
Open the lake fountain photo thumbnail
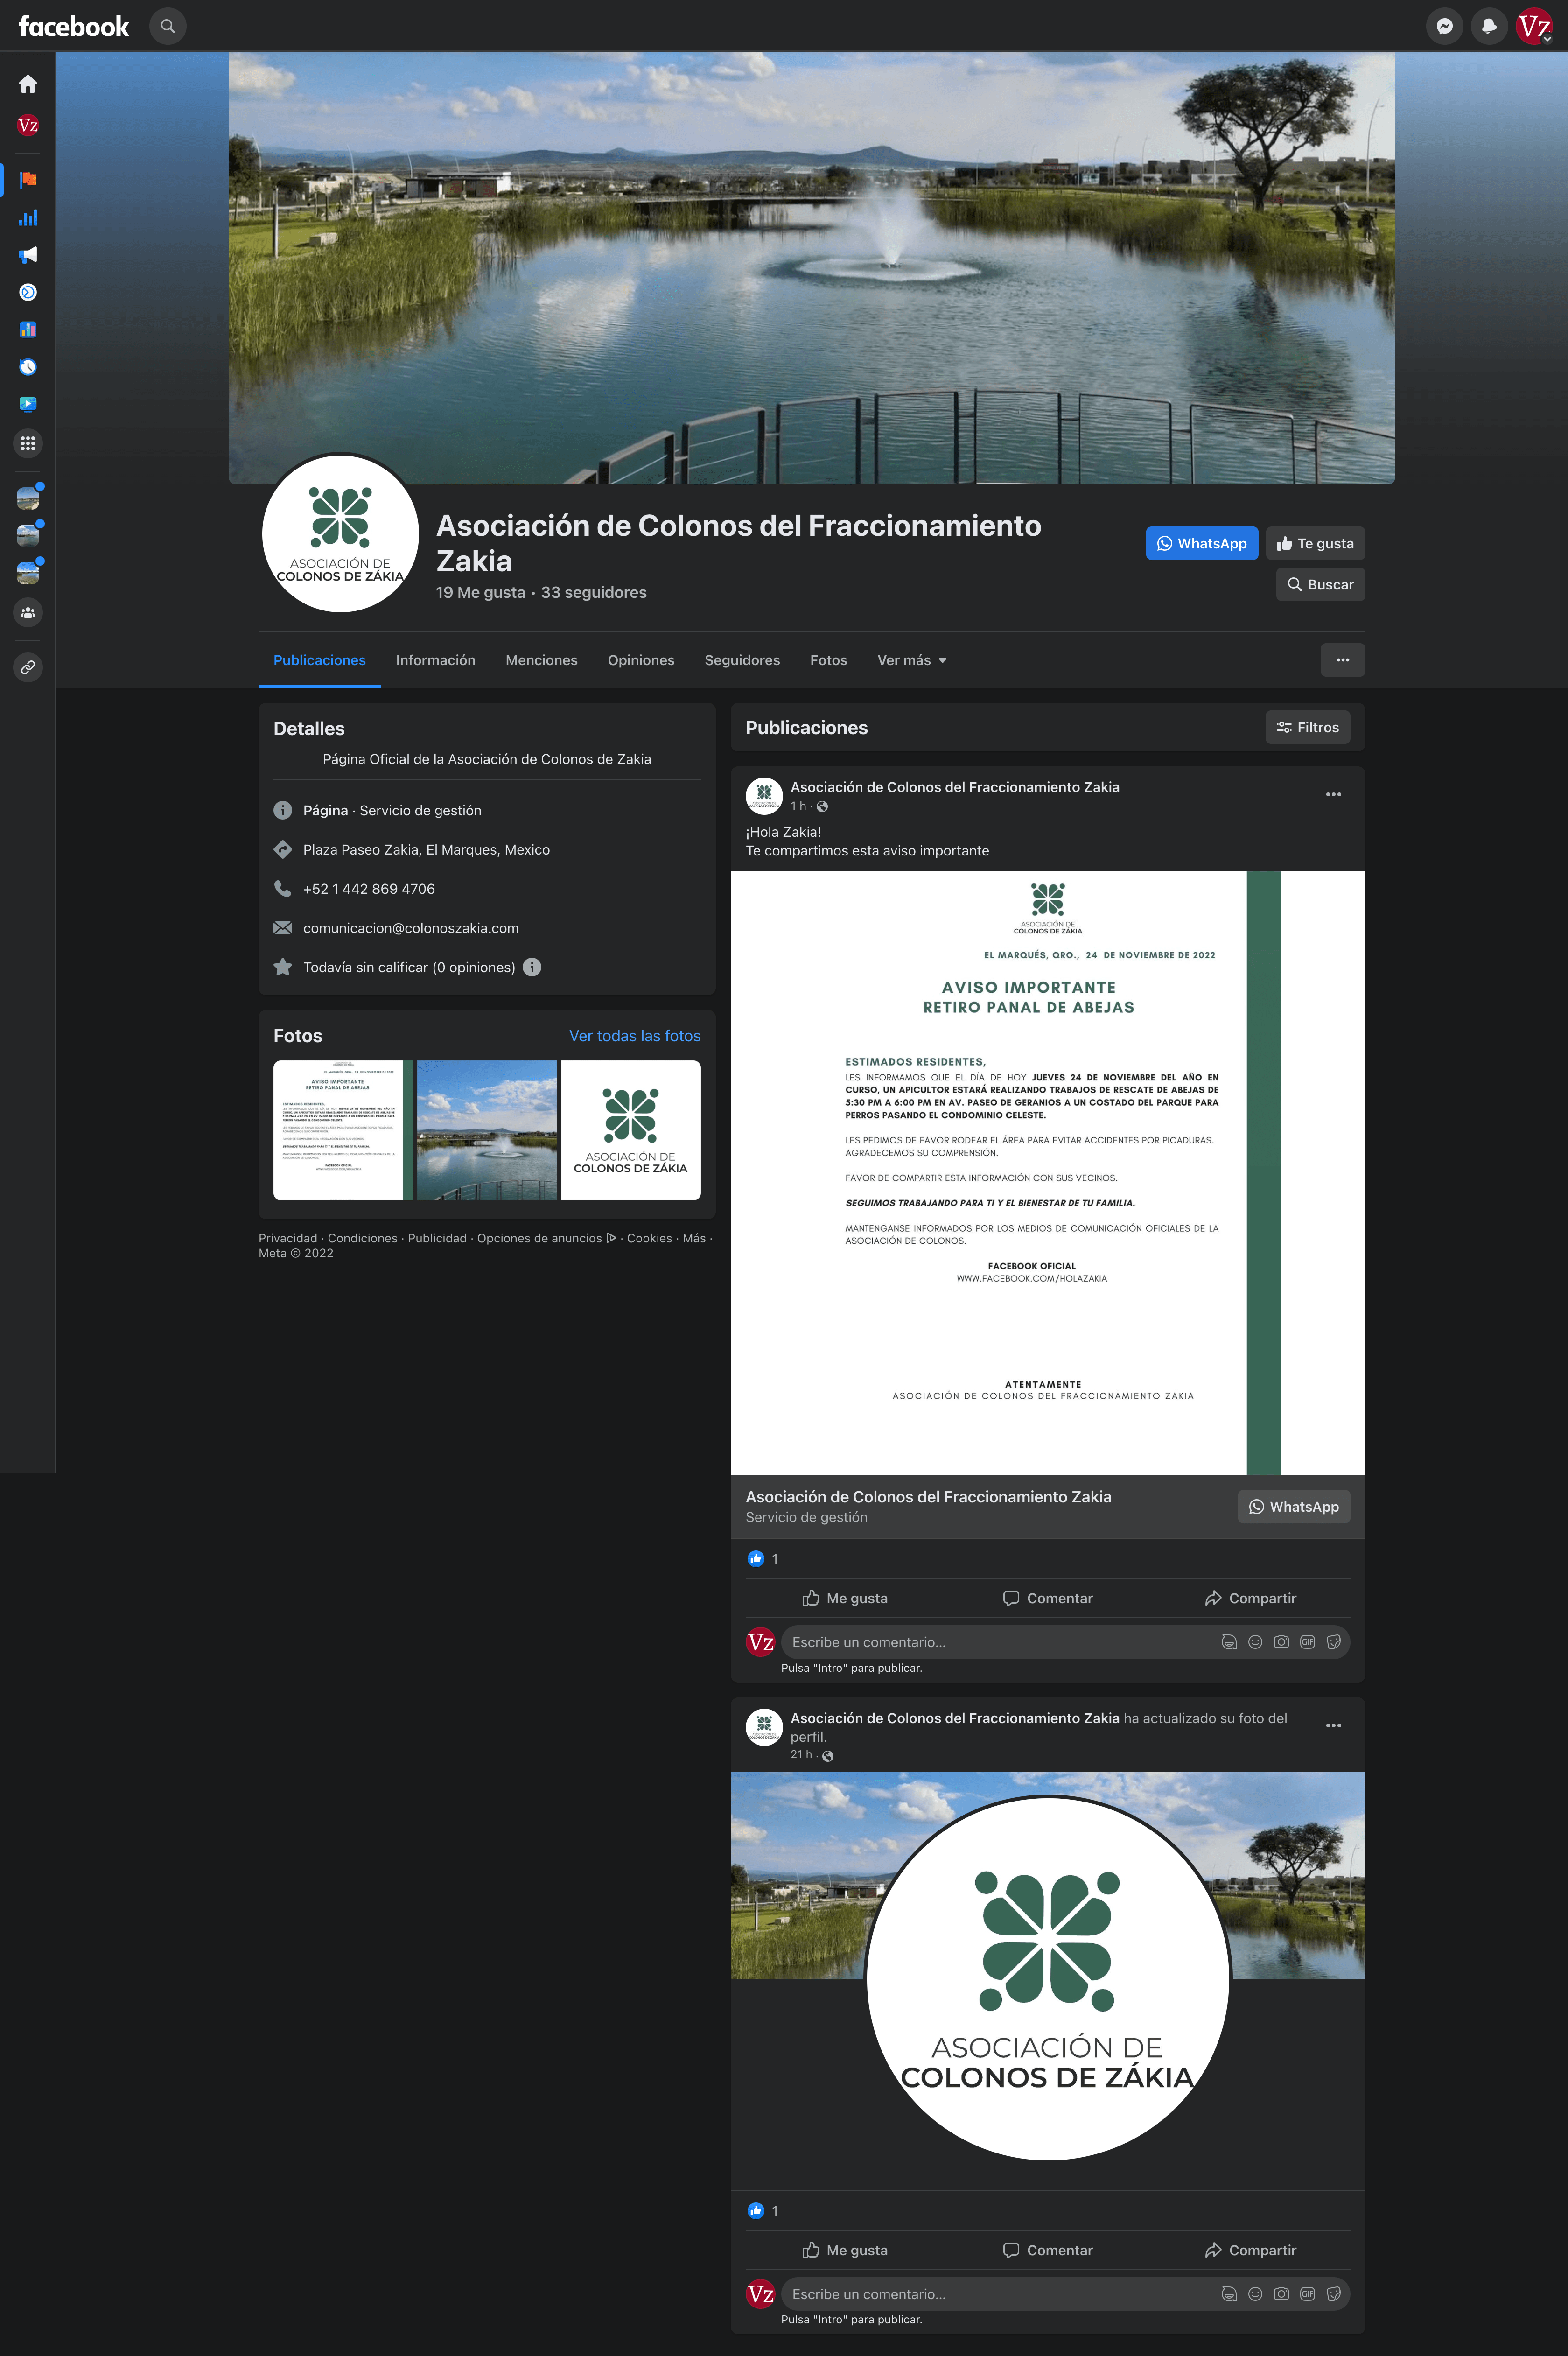coord(487,1130)
